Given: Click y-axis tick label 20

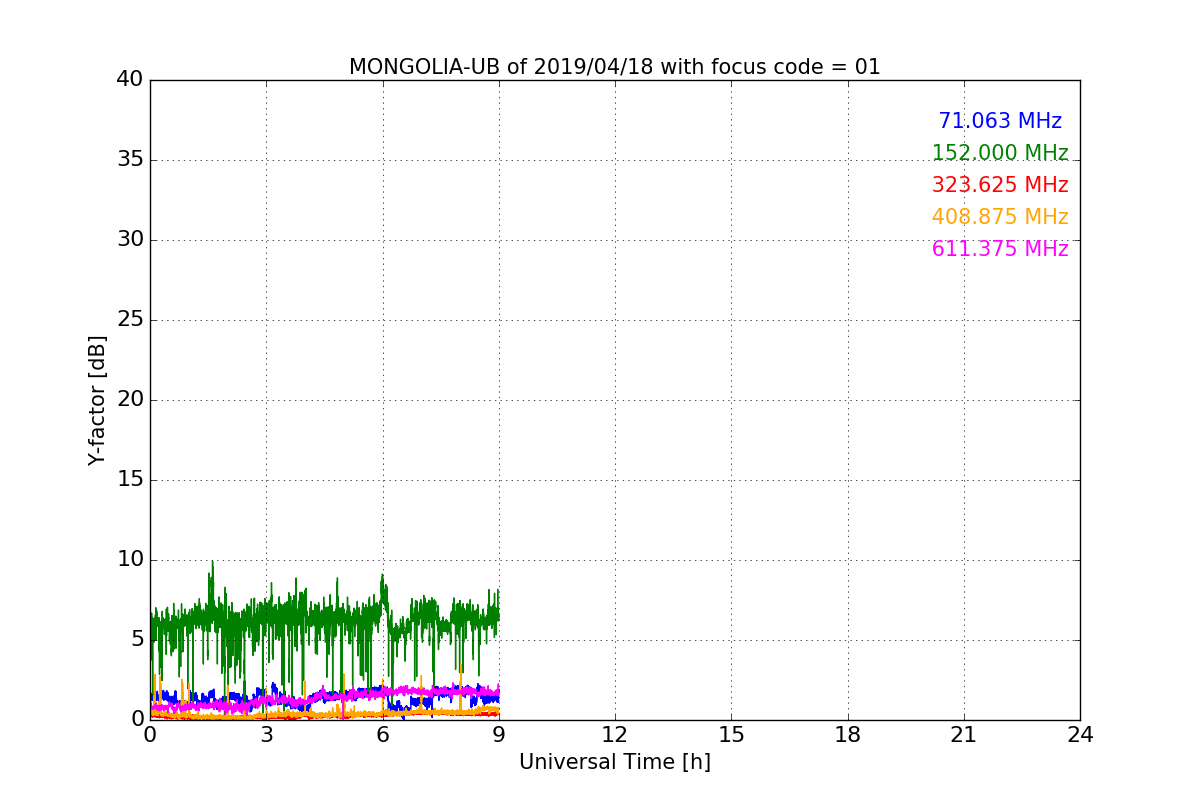Looking at the screenshot, I should pos(130,400).
